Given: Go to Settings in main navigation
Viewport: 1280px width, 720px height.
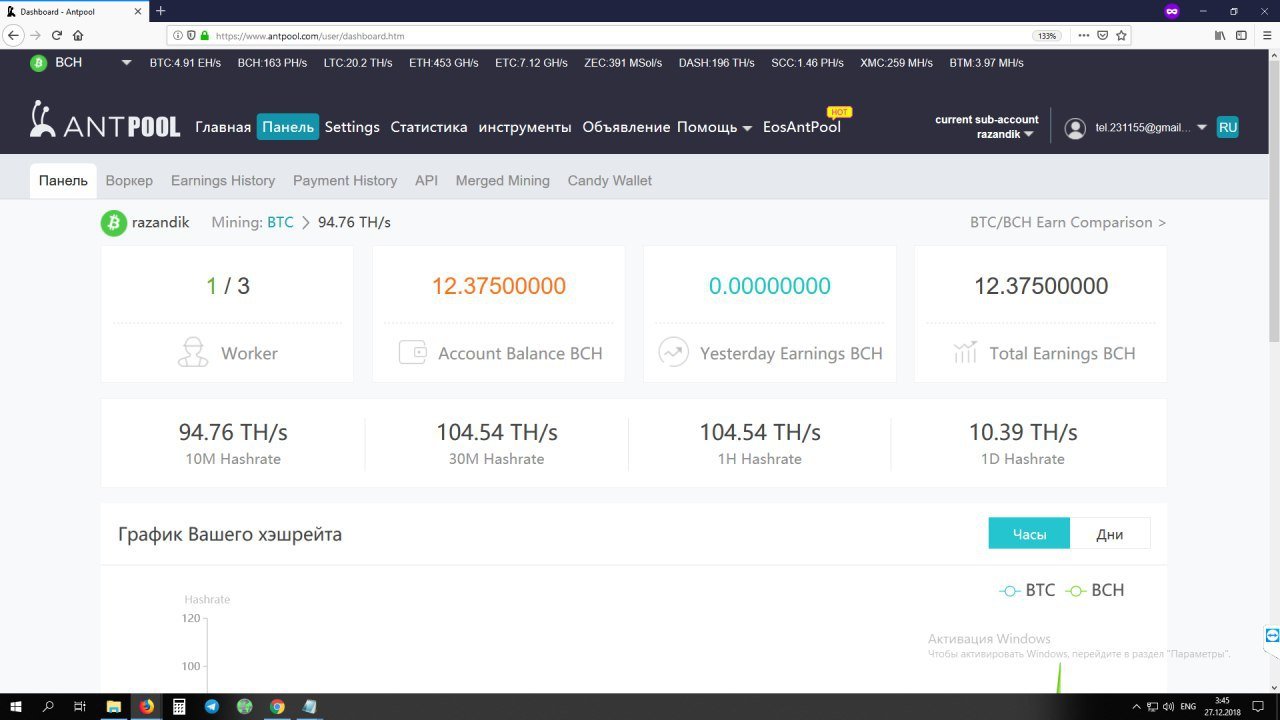Looking at the screenshot, I should 352,127.
